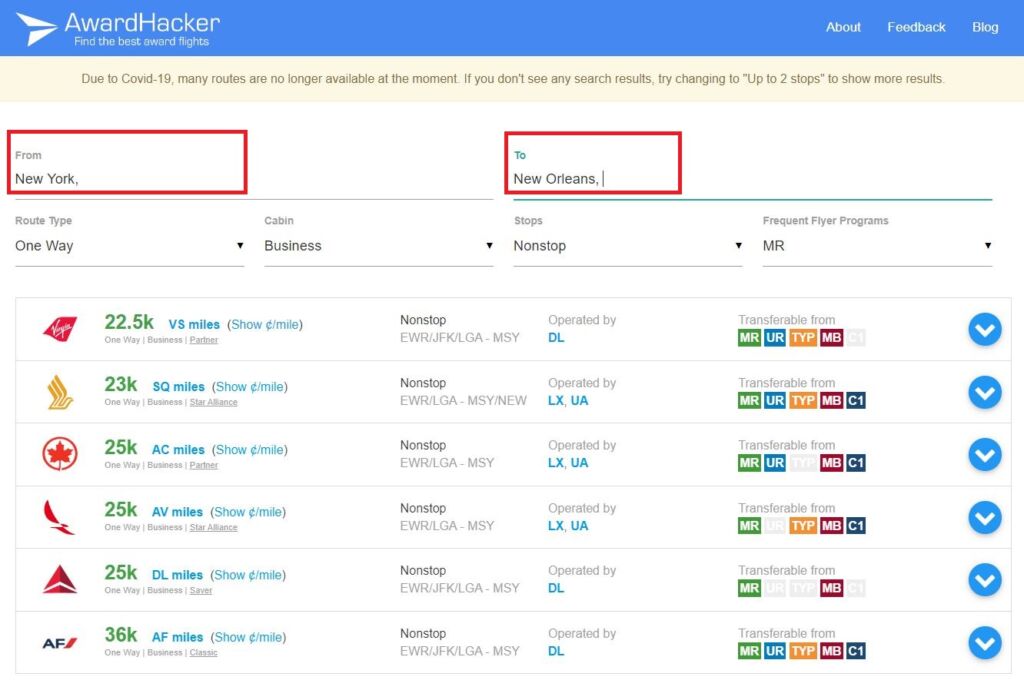Open the Frequent Flyer Programs dropdown
This screenshot has height=690, width=1024.
pyautogui.click(x=876, y=246)
